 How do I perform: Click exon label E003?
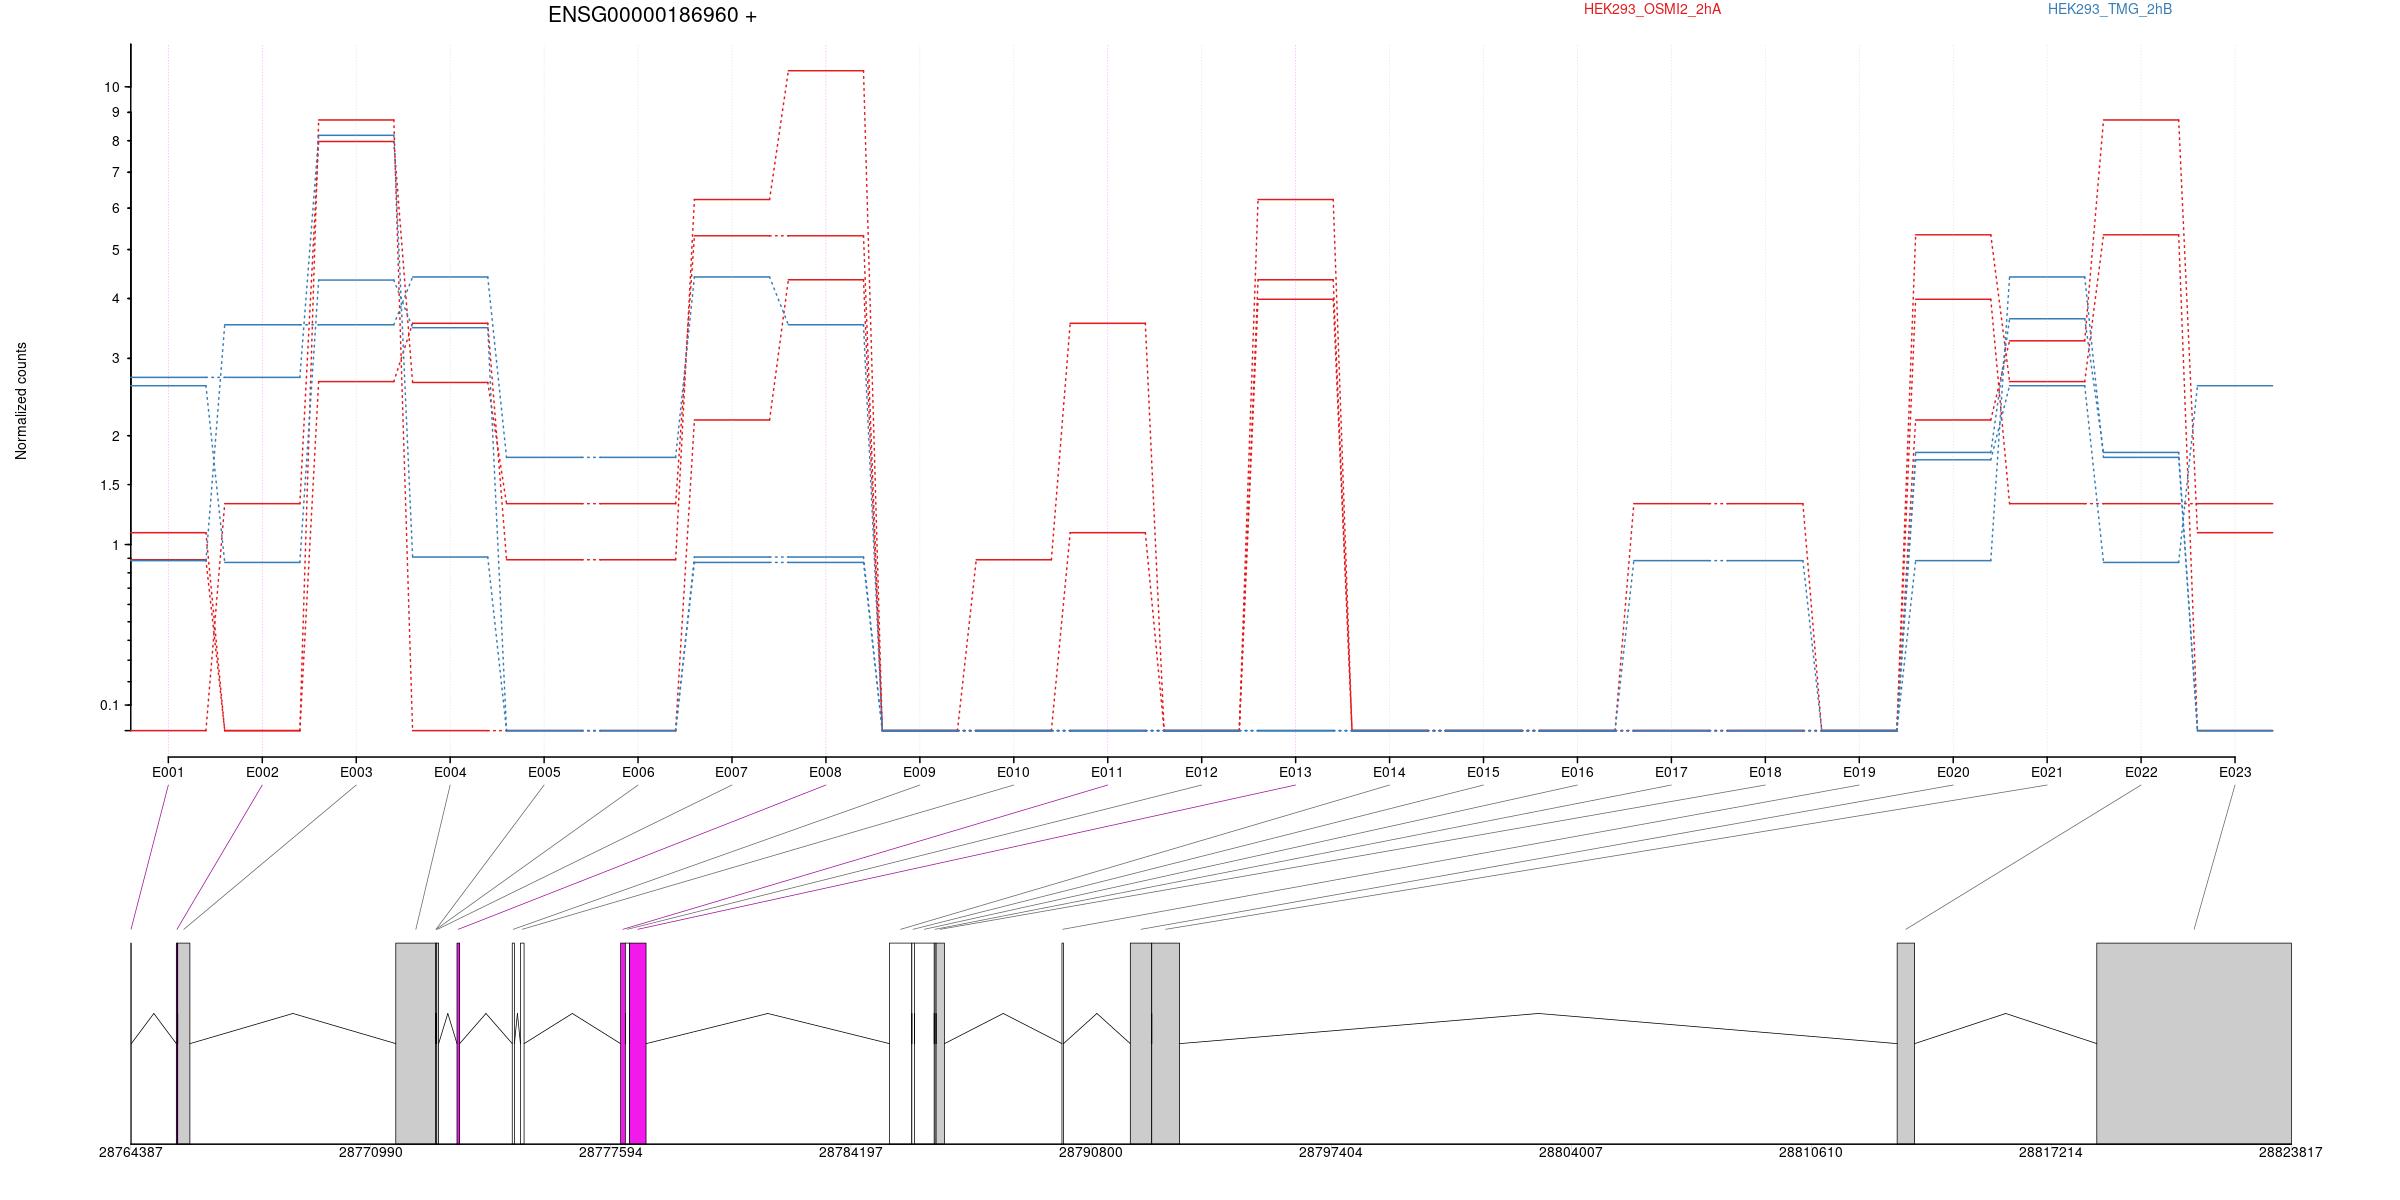pos(356,772)
